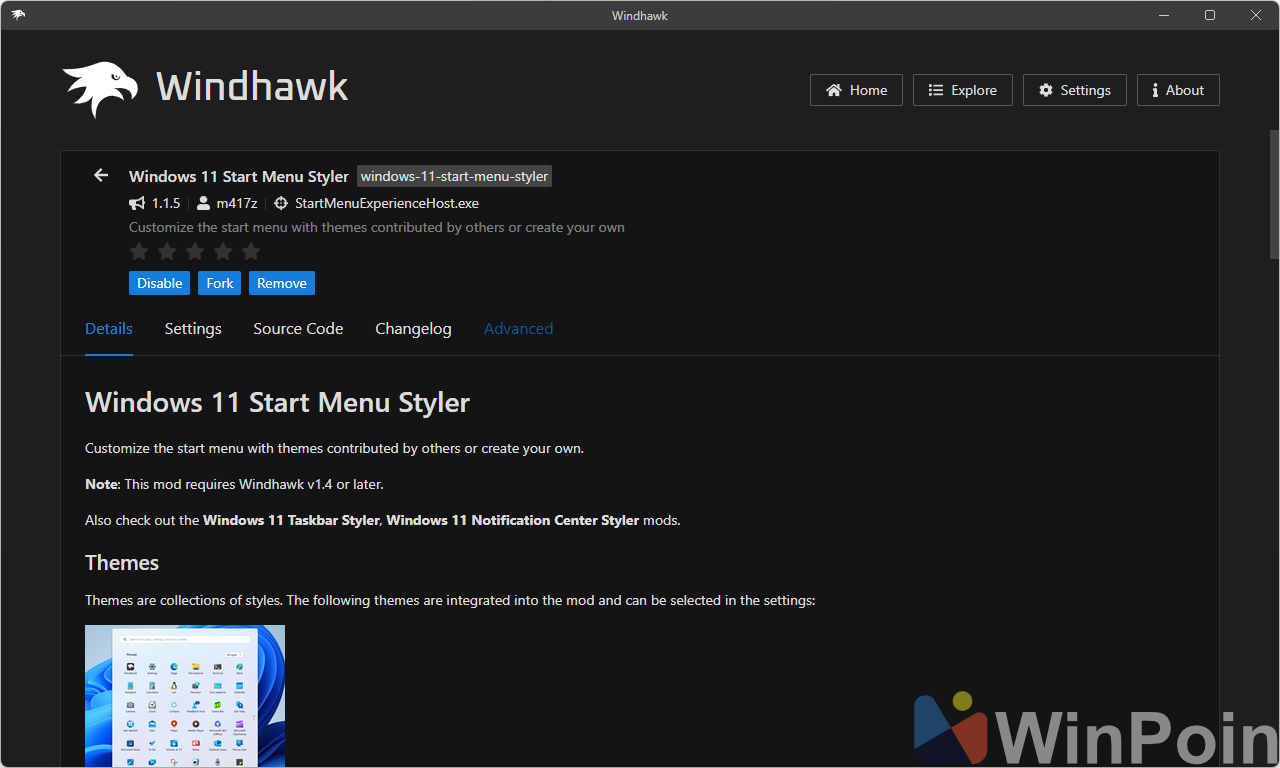
Task: Click the start menu theme preview thumbnail
Action: [x=185, y=695]
